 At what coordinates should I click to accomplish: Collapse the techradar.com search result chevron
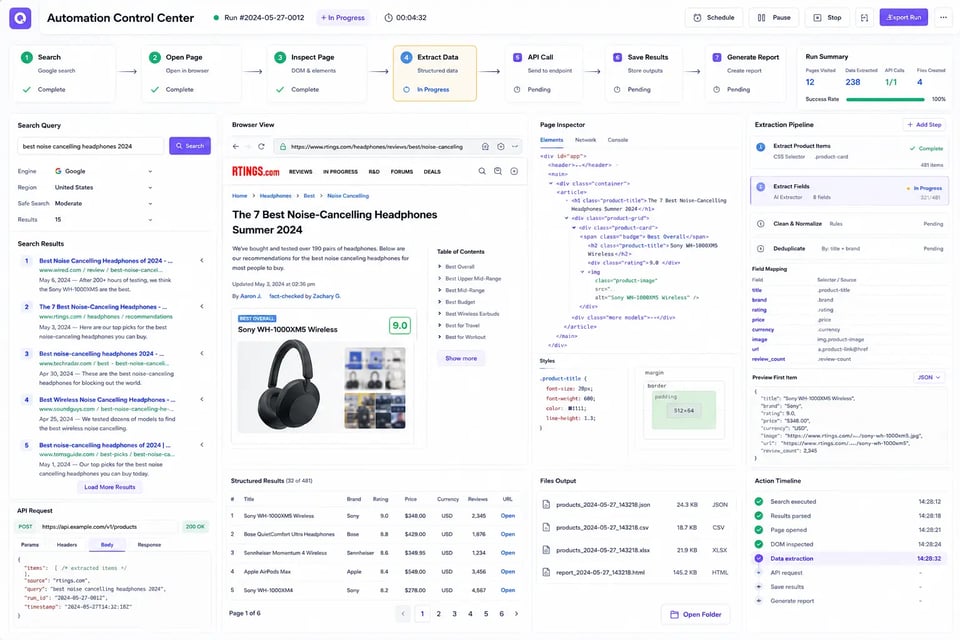point(202,353)
